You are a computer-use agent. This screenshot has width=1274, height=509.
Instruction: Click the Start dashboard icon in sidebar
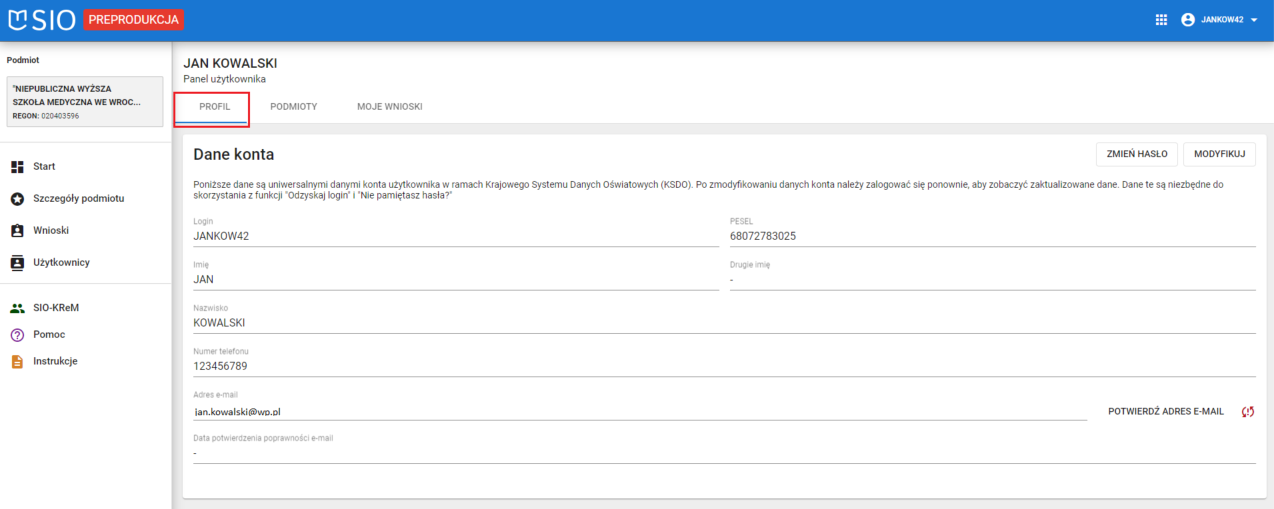click(17, 167)
